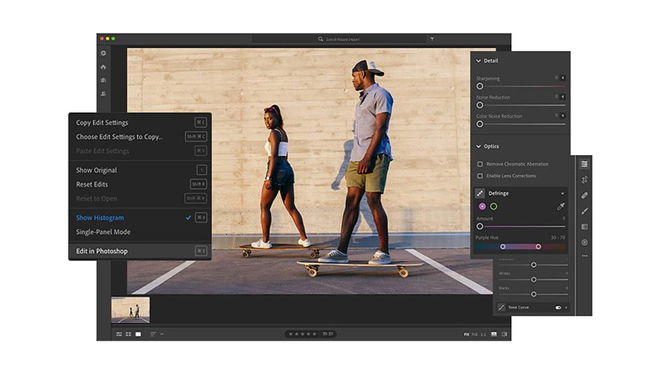Select the green fringe color circle
The image size is (660, 371).
point(493,206)
